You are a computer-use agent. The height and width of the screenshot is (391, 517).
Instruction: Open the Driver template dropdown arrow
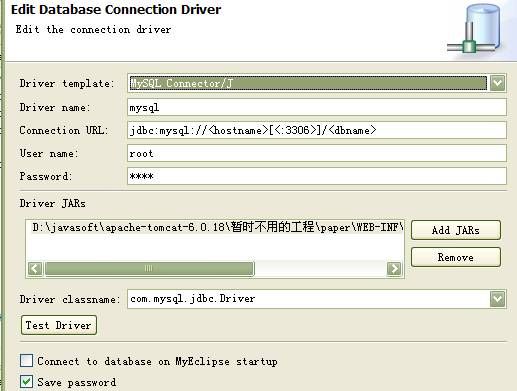click(498, 83)
